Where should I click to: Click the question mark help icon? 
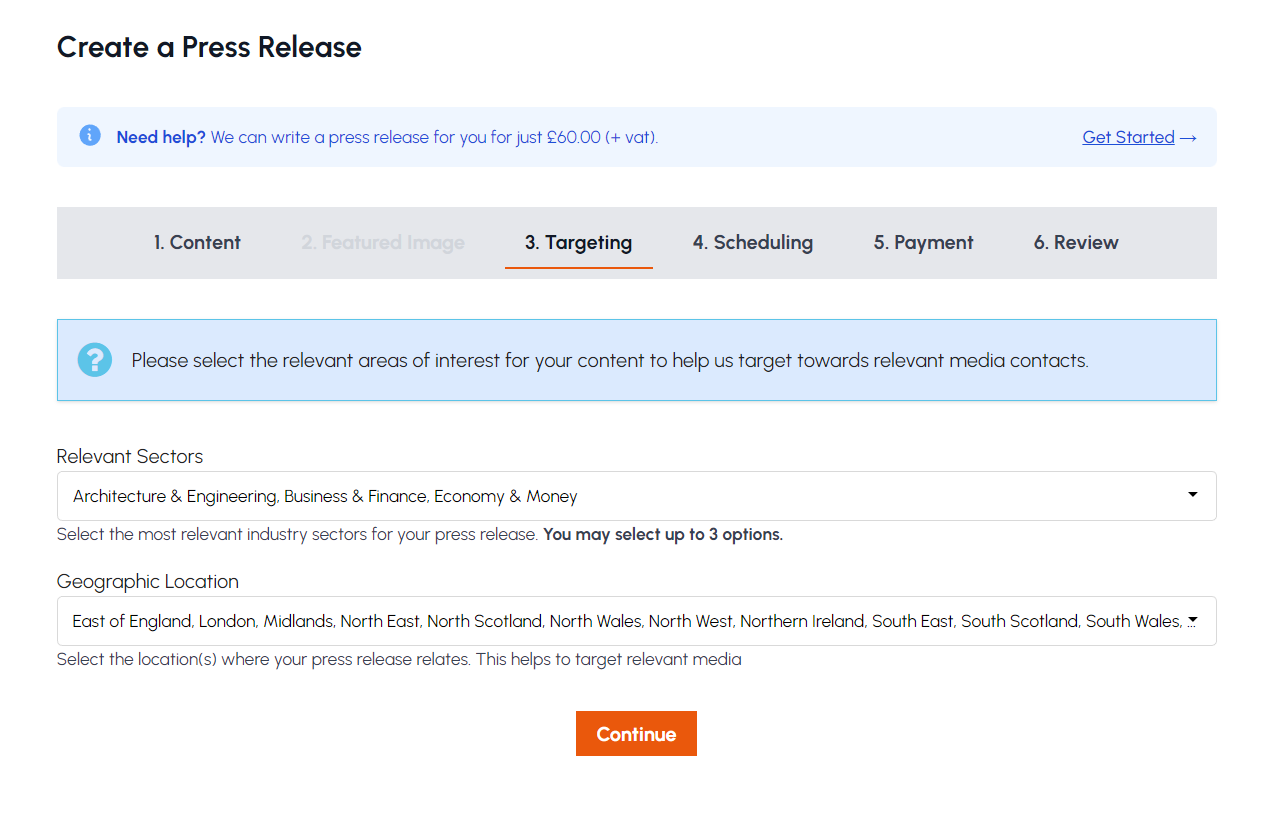pos(94,359)
